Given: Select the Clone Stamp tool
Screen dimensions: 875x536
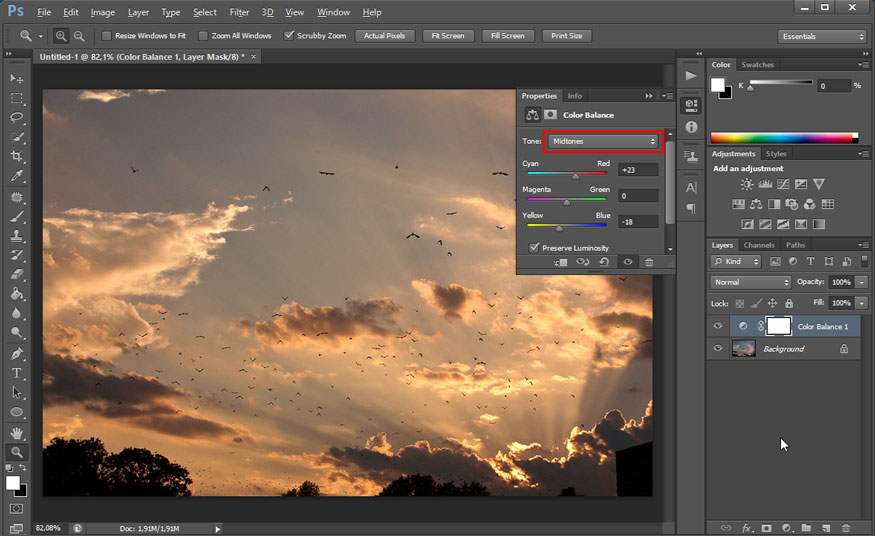Looking at the screenshot, I should [x=17, y=235].
